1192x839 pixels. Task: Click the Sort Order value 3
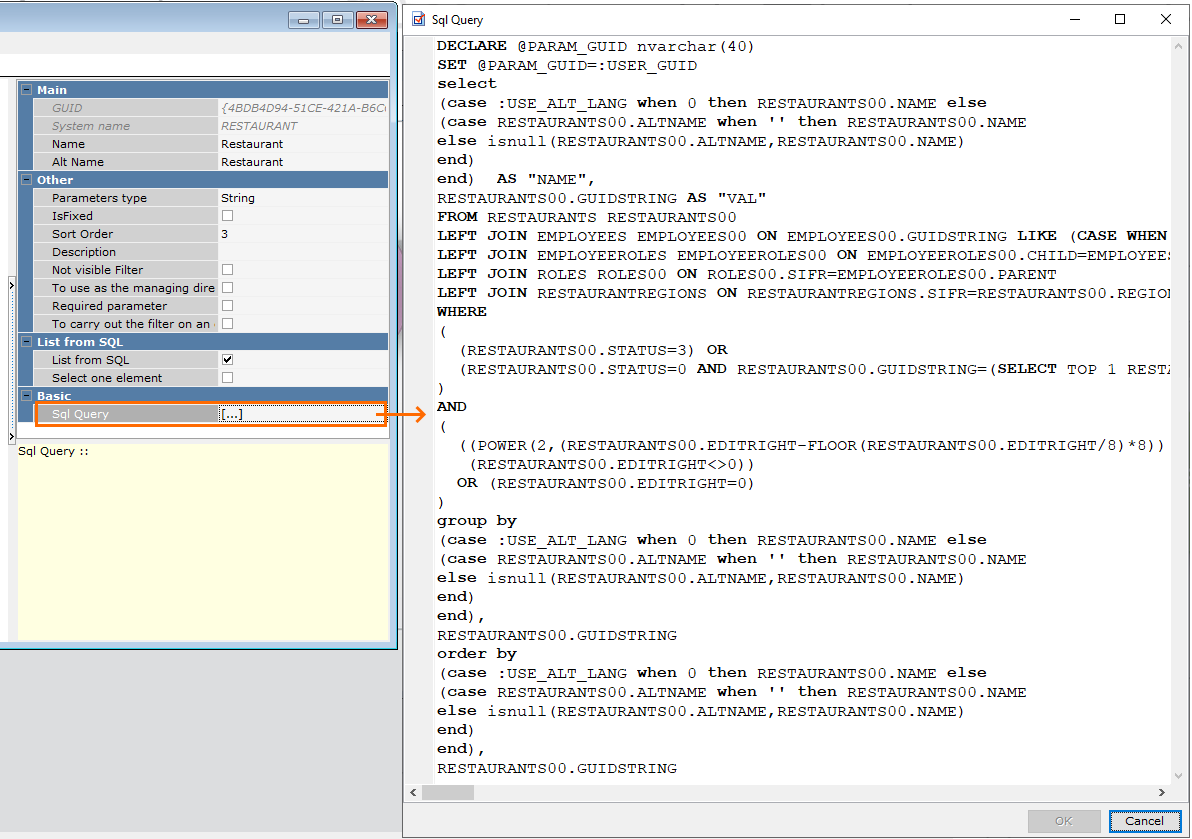[x=303, y=234]
